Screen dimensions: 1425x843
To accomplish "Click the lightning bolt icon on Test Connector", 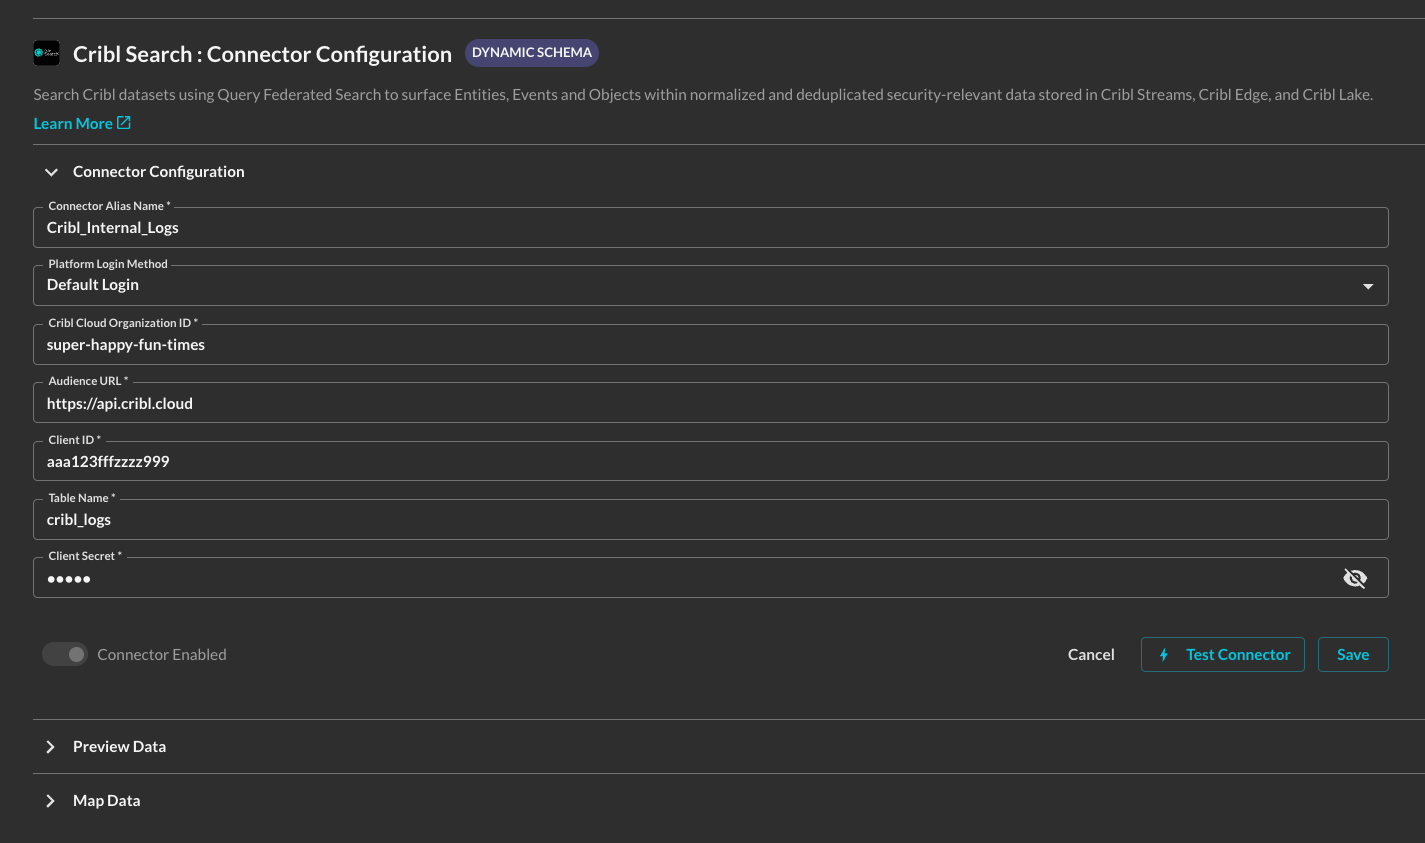I will tap(1163, 655).
